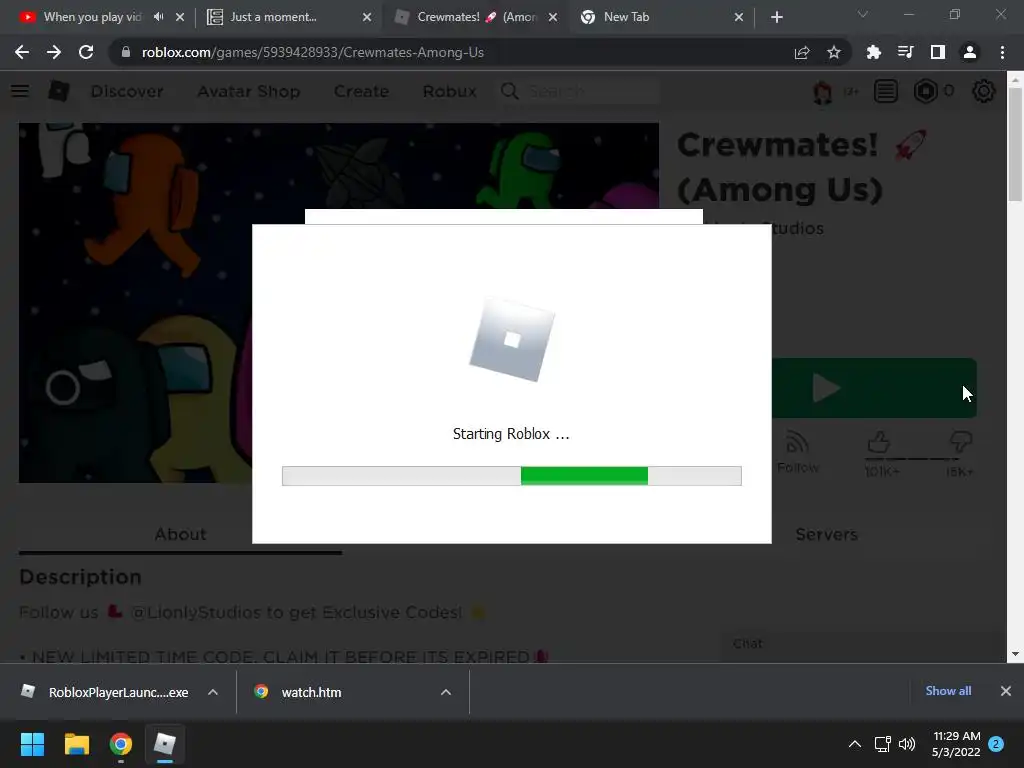The width and height of the screenshot is (1024, 768).
Task: Open the Roblox hamburger navigation menu
Action: [20, 91]
